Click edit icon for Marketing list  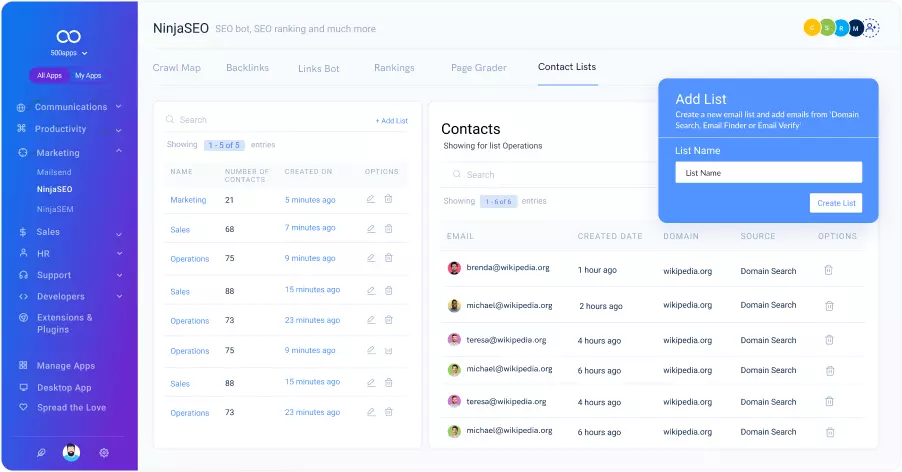(371, 199)
